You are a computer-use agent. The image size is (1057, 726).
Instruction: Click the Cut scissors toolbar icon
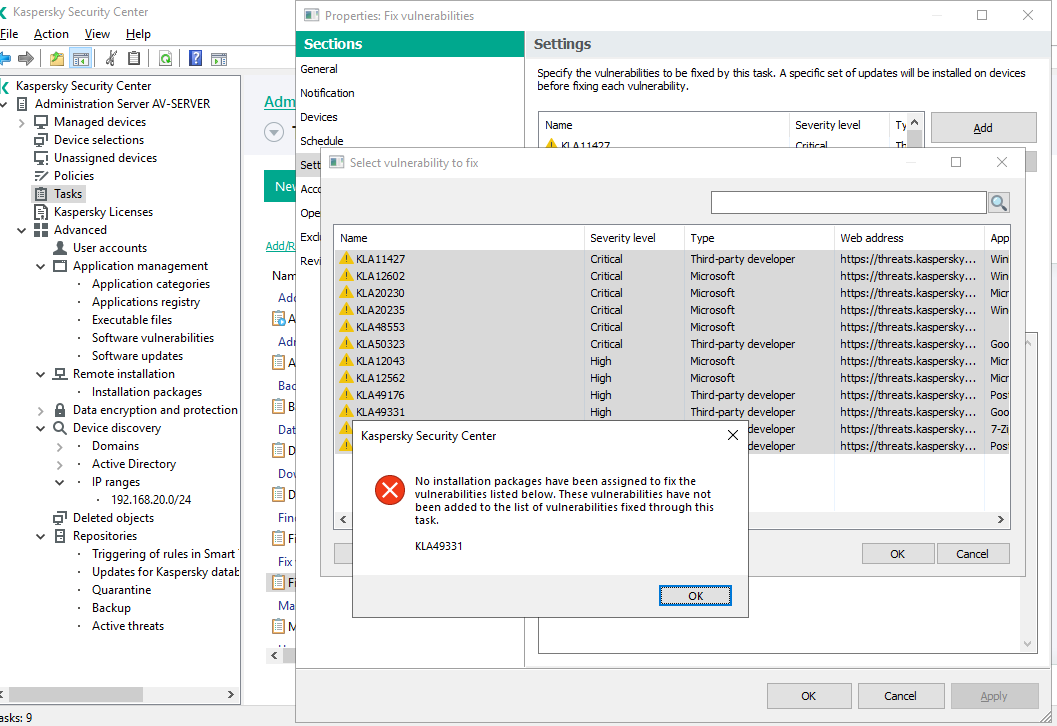(x=111, y=58)
